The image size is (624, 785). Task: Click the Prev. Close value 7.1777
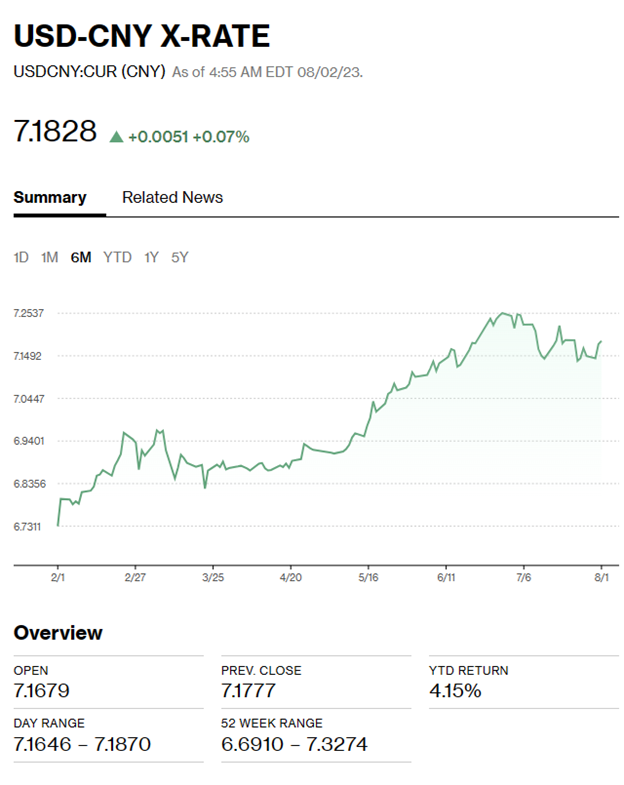(x=248, y=690)
